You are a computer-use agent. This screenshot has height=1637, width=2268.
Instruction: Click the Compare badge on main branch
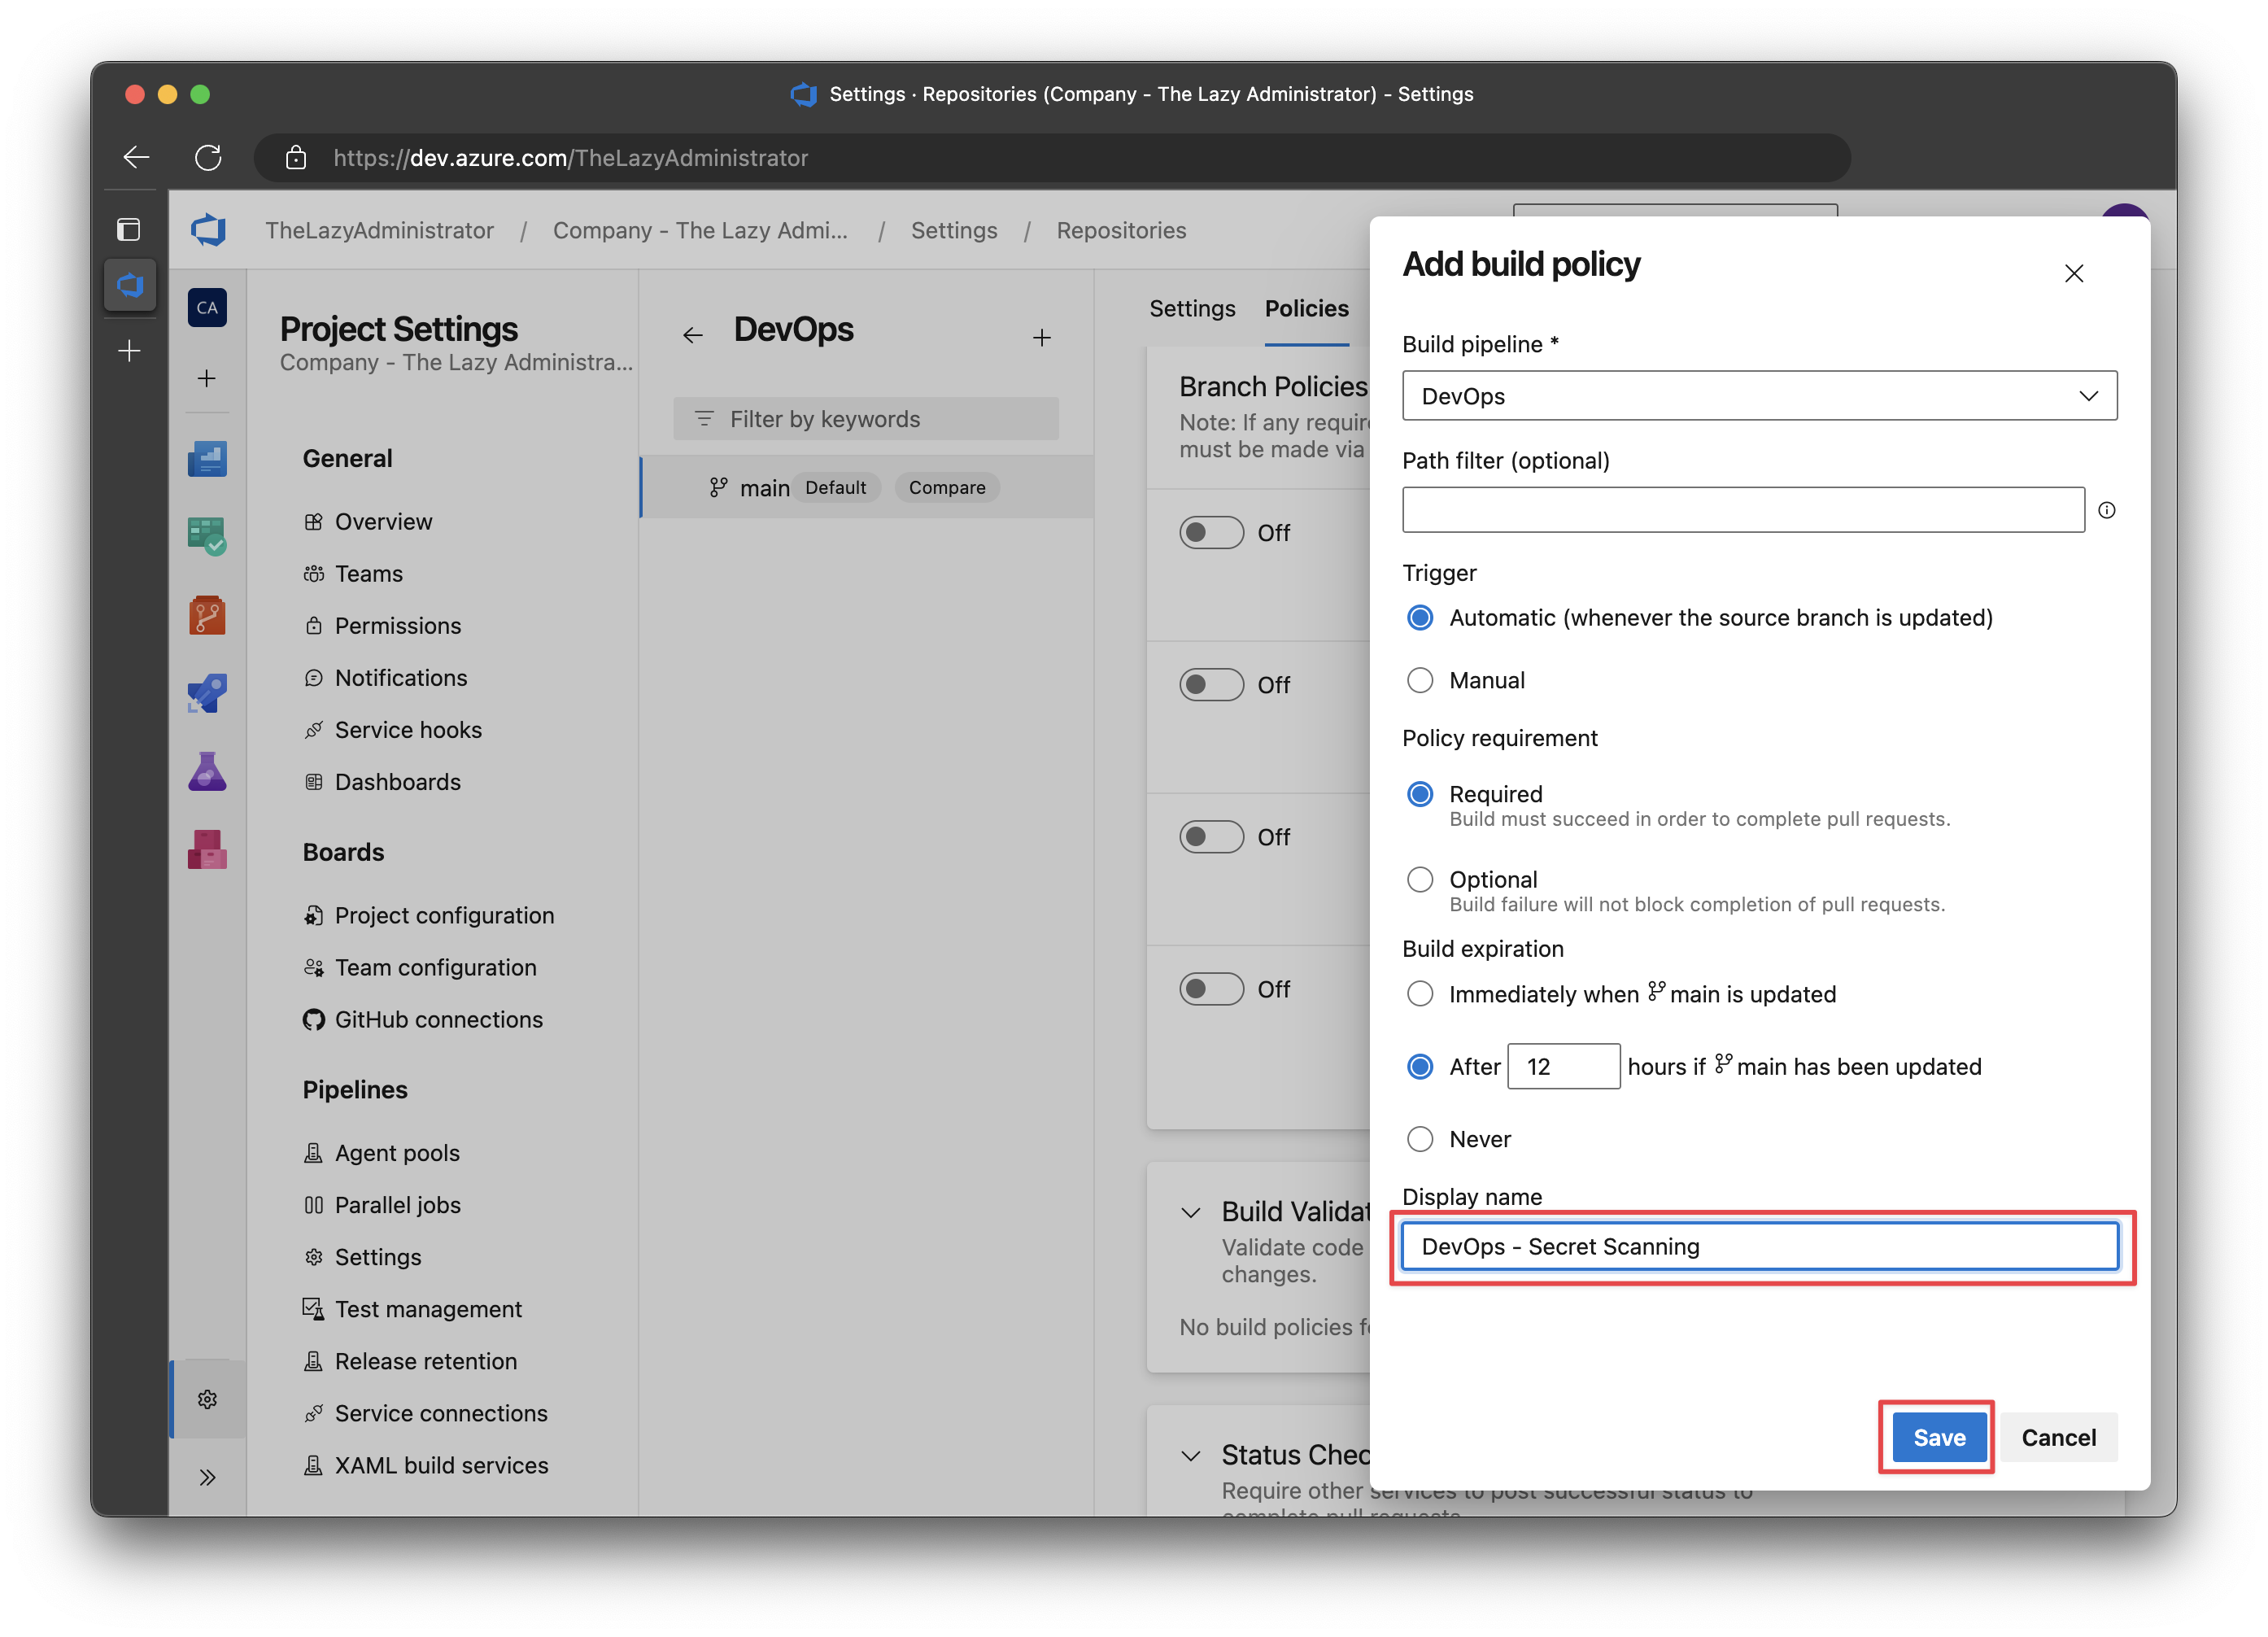[x=947, y=487]
